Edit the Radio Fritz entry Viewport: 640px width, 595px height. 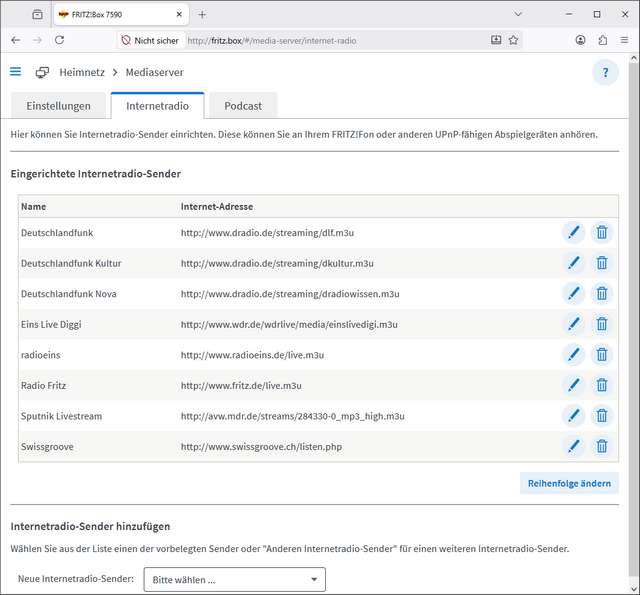click(573, 385)
